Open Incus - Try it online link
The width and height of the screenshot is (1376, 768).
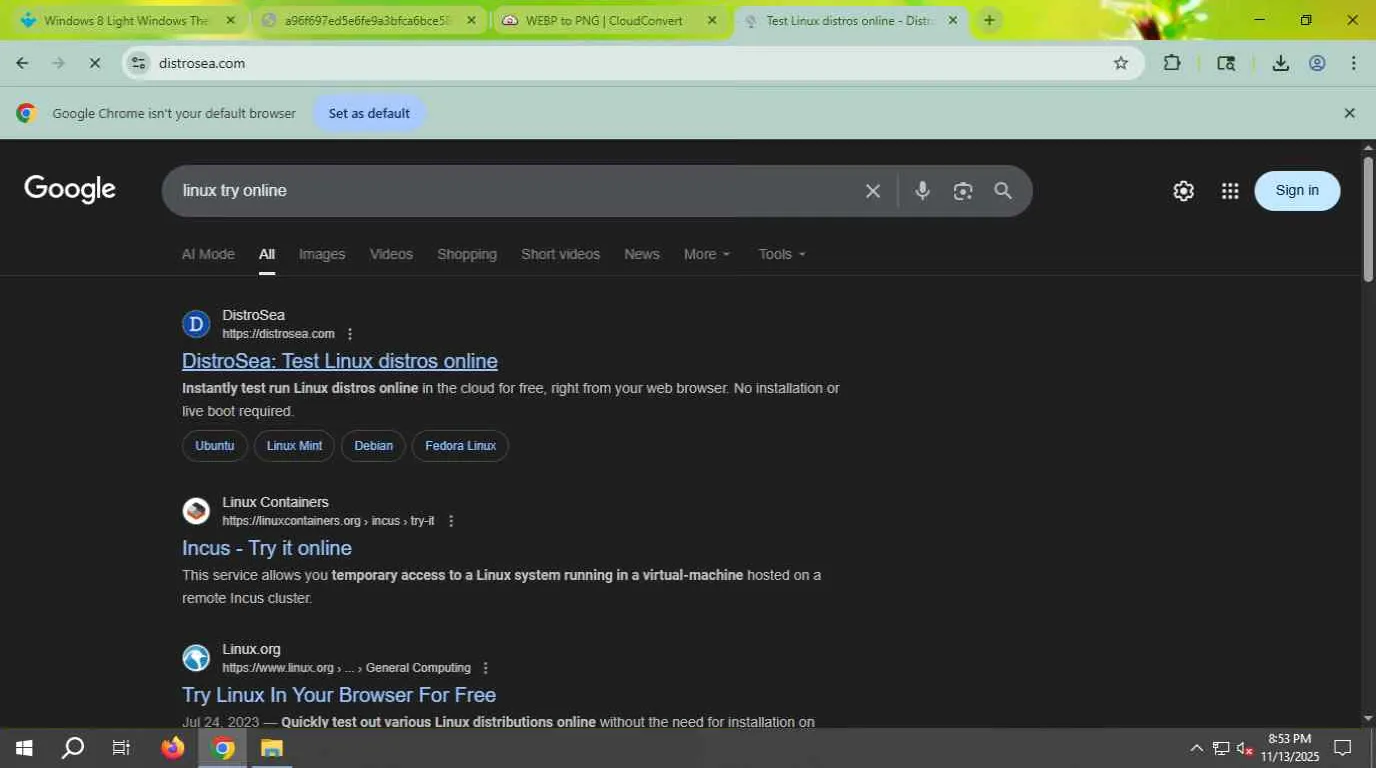(267, 548)
